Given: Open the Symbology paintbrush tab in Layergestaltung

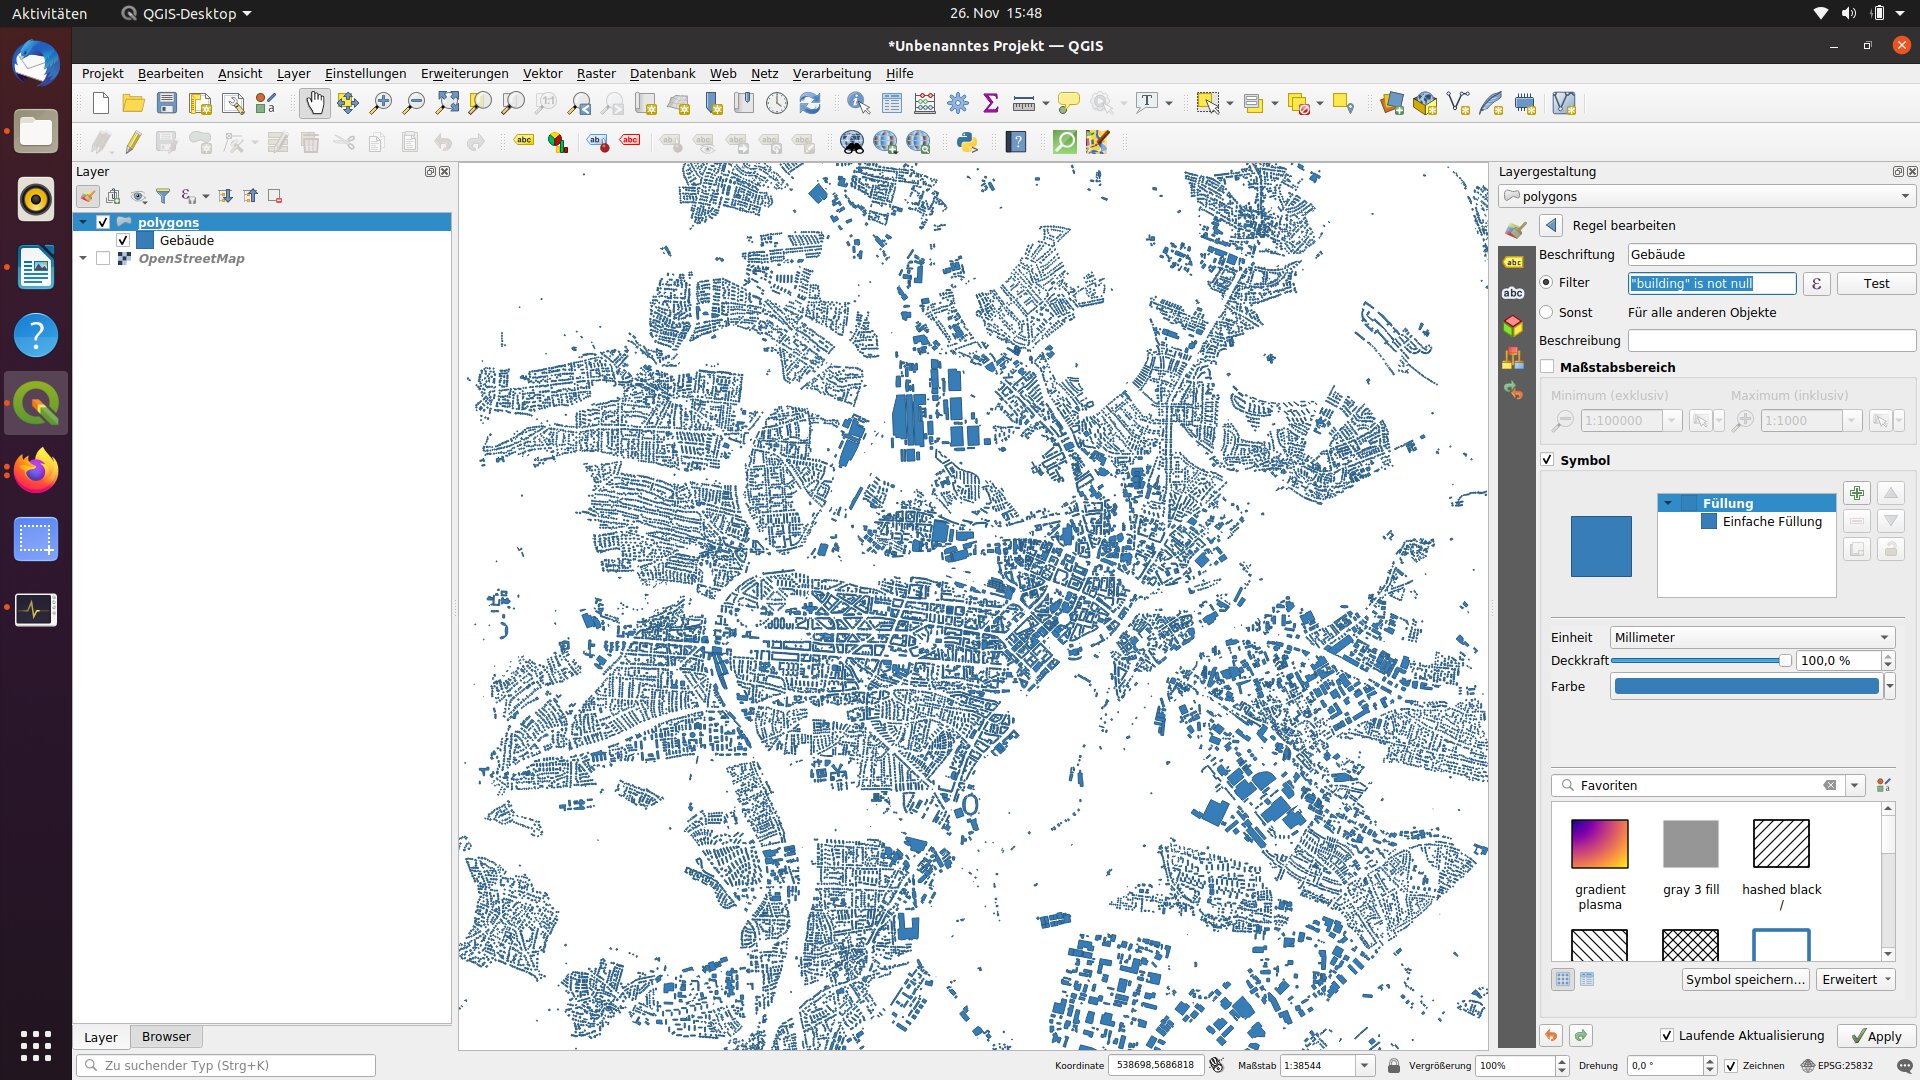Looking at the screenshot, I should 1514,230.
